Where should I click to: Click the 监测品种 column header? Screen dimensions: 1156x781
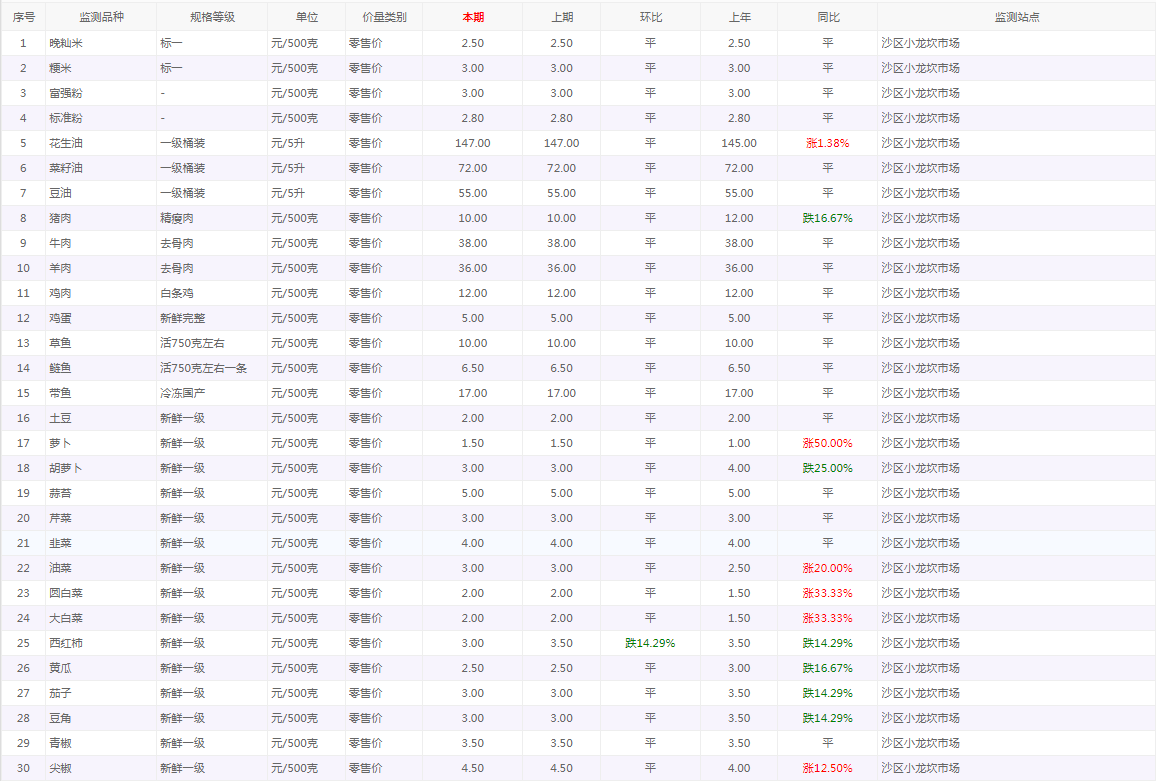[x=101, y=17]
